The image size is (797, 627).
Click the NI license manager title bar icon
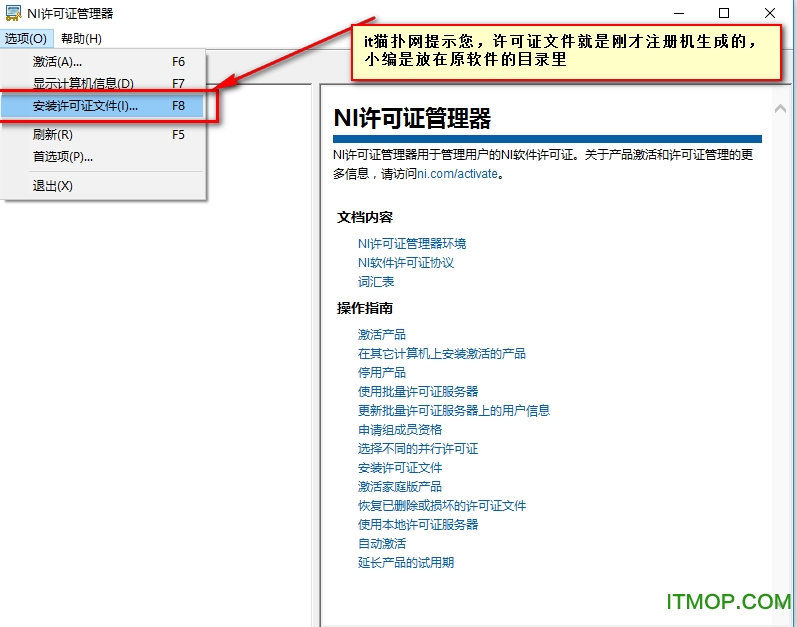point(13,13)
